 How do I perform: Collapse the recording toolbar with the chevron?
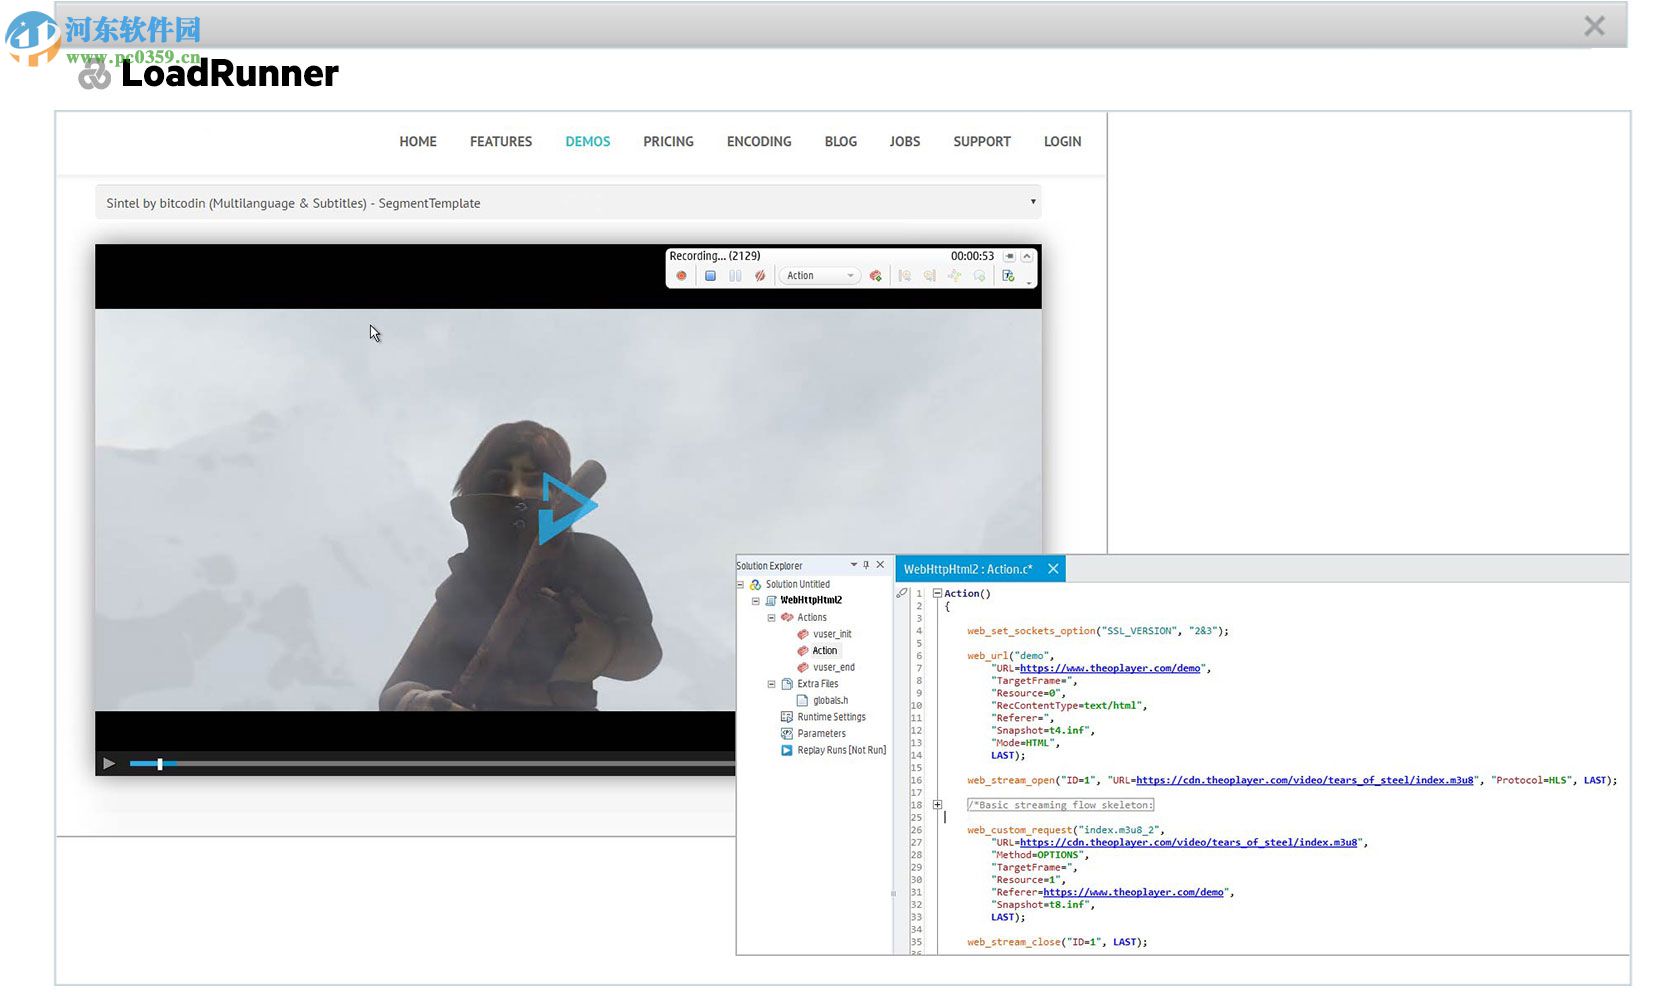click(x=1026, y=257)
